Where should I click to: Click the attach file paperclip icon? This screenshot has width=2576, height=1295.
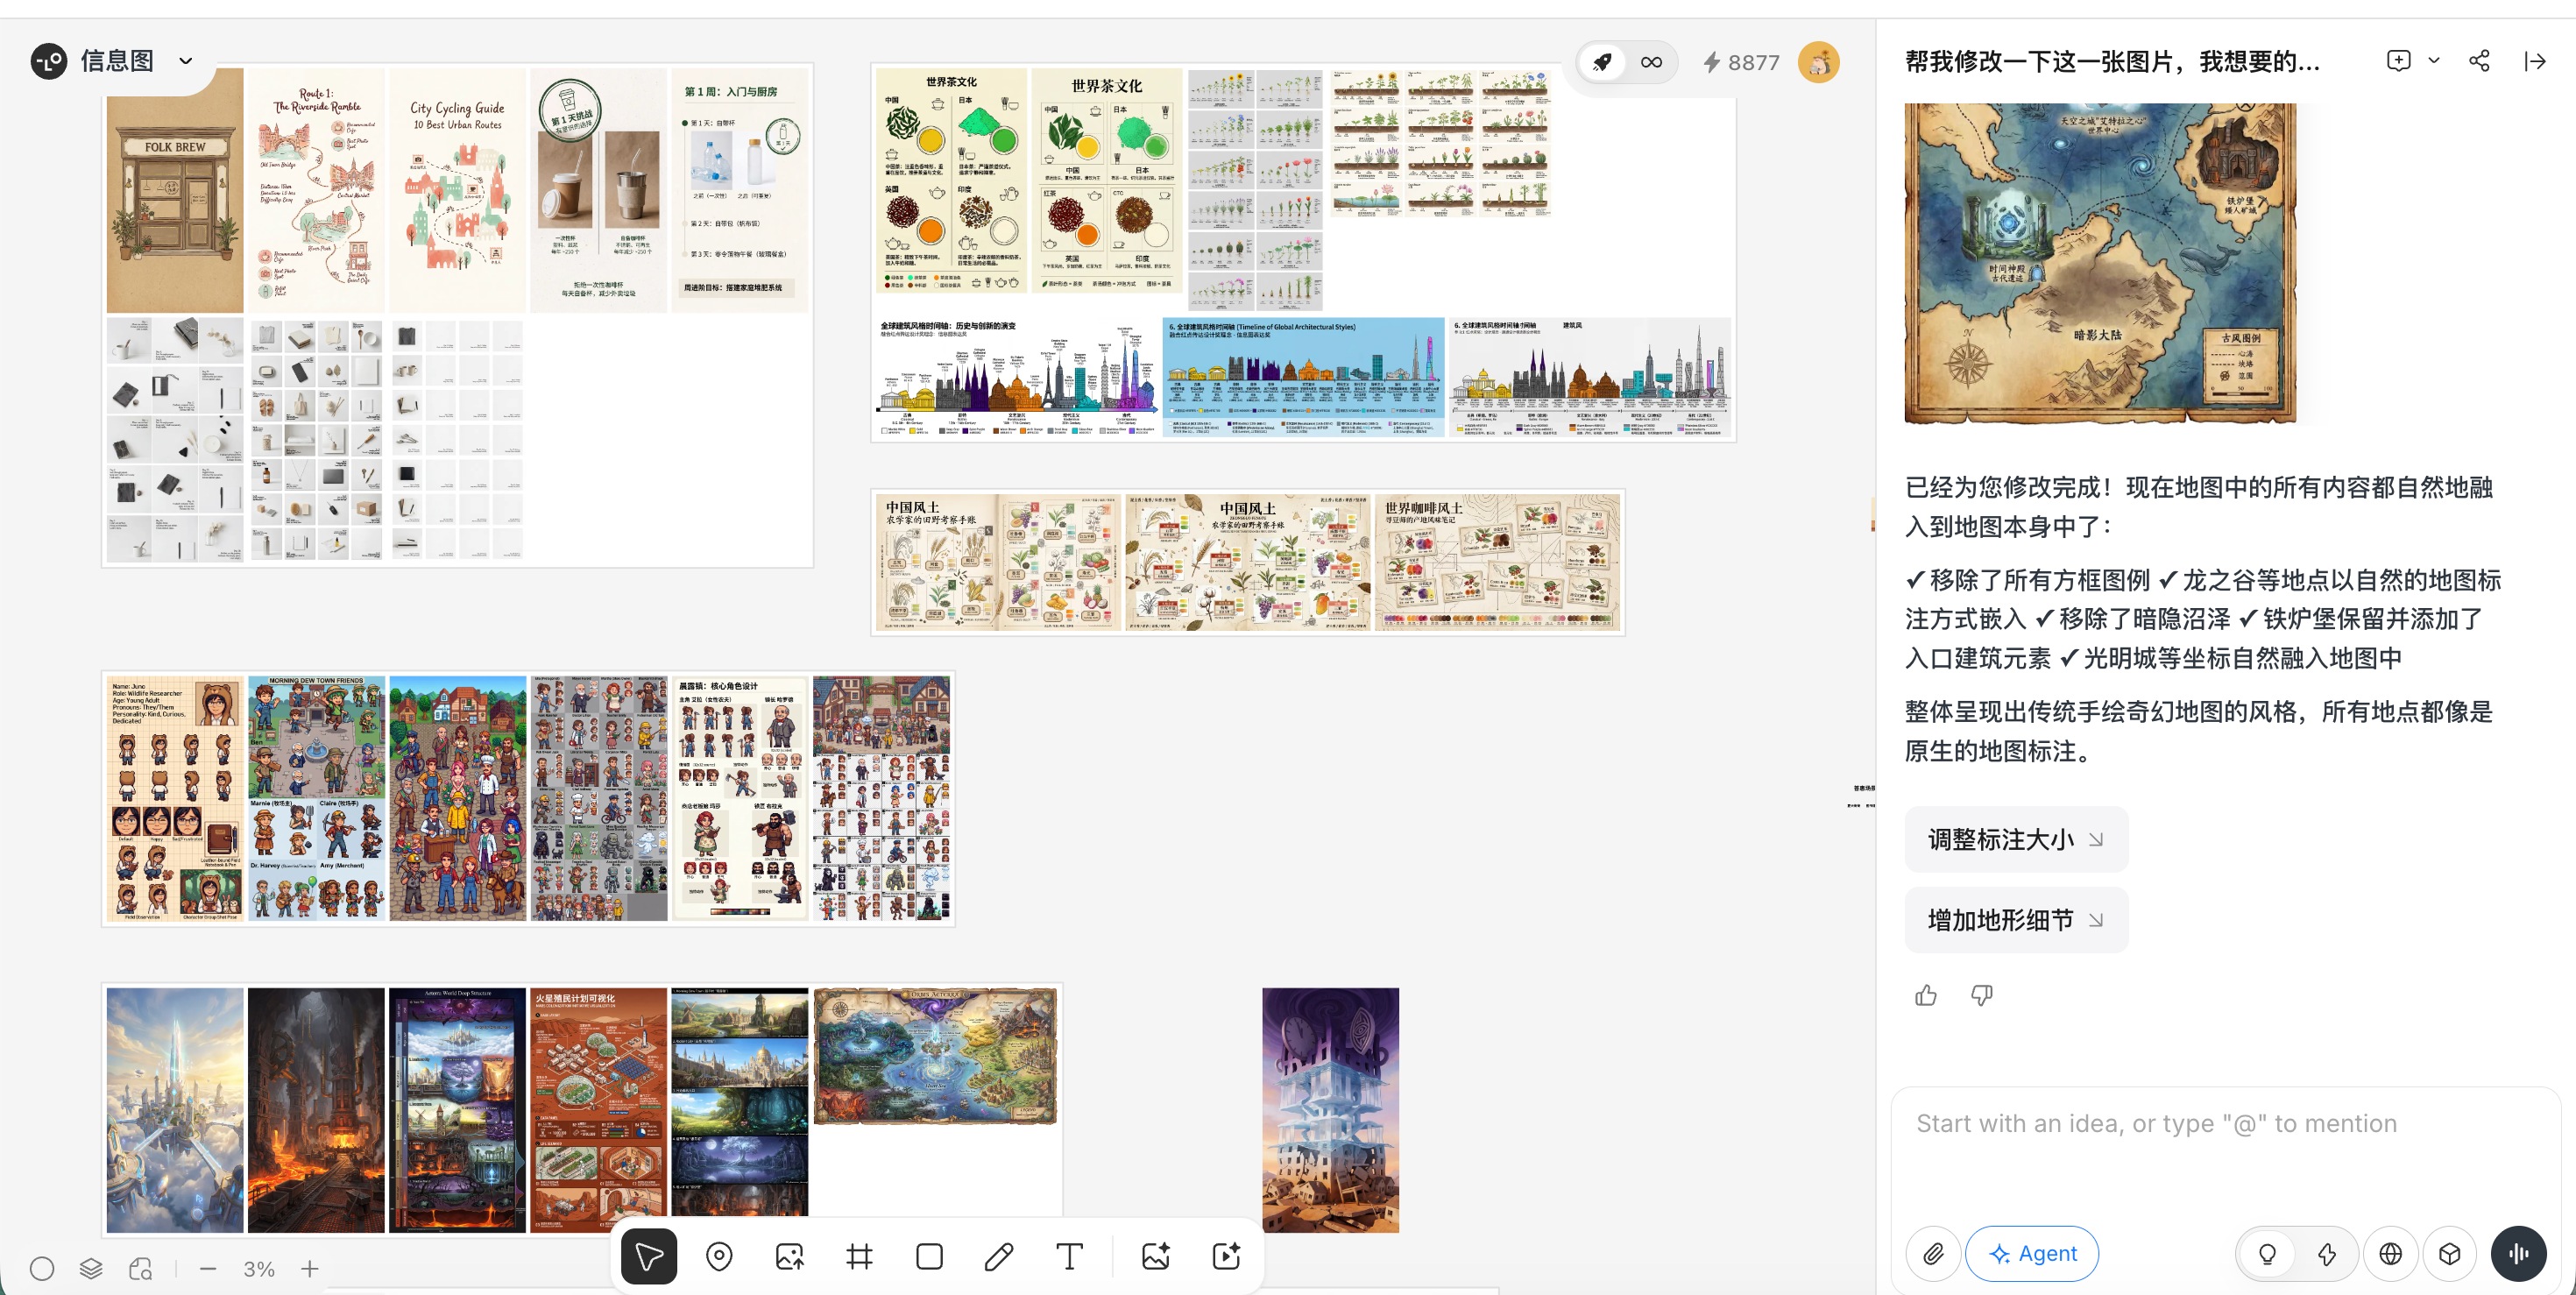coord(1933,1253)
